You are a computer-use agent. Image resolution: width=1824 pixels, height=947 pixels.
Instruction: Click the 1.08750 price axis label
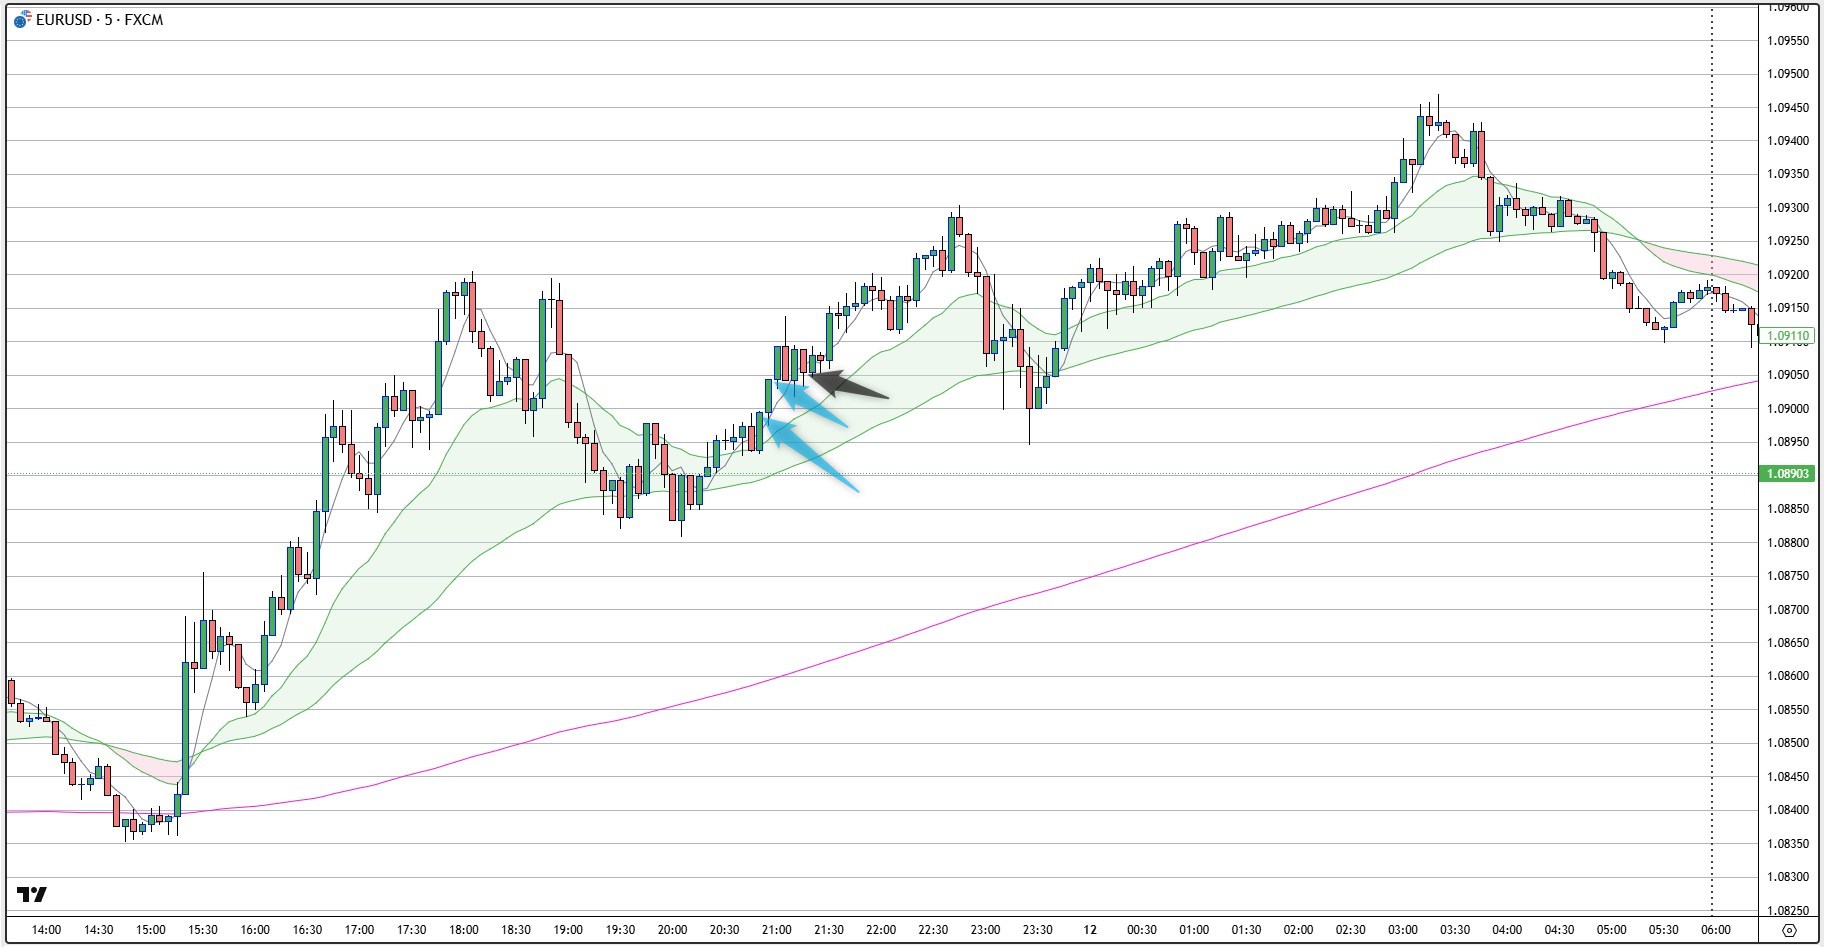1788,576
